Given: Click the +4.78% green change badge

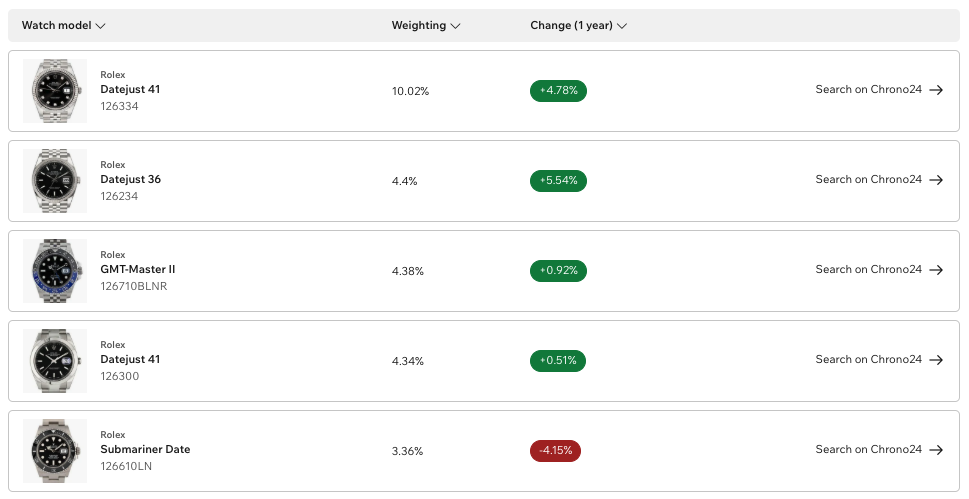Looking at the screenshot, I should 558,91.
